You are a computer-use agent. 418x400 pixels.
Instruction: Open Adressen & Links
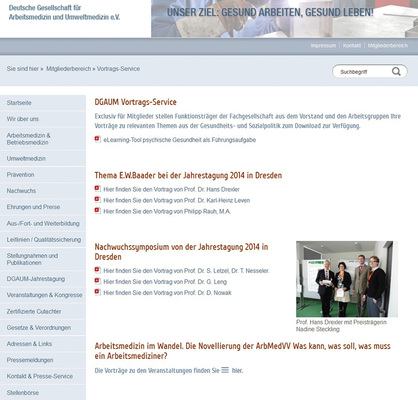coord(43,344)
